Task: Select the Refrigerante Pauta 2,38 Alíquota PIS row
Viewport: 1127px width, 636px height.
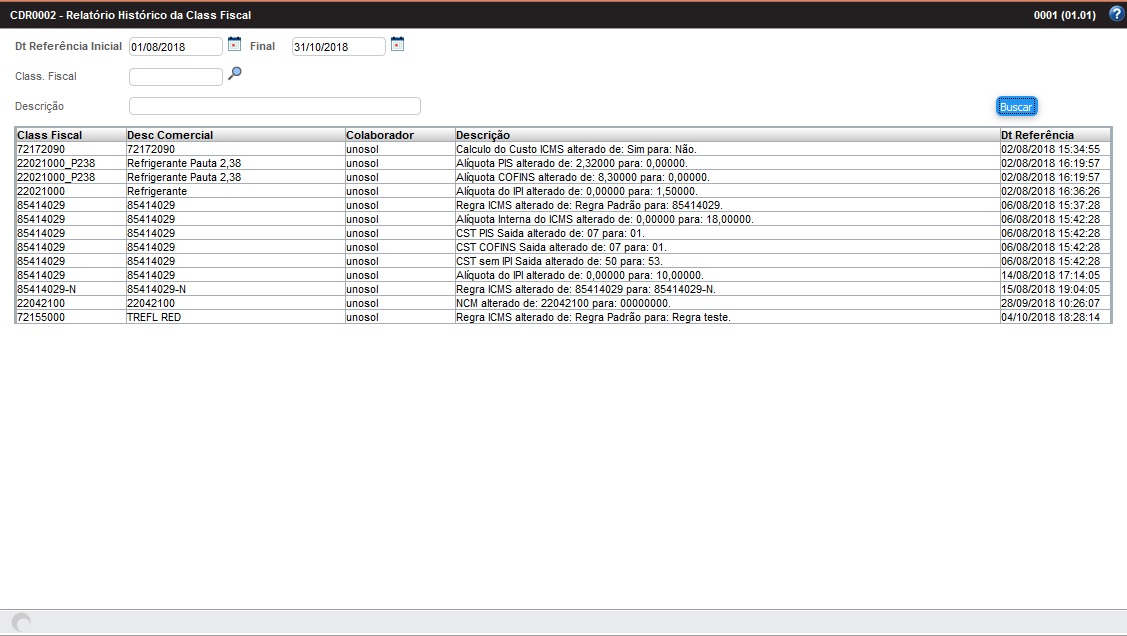Action: point(300,162)
